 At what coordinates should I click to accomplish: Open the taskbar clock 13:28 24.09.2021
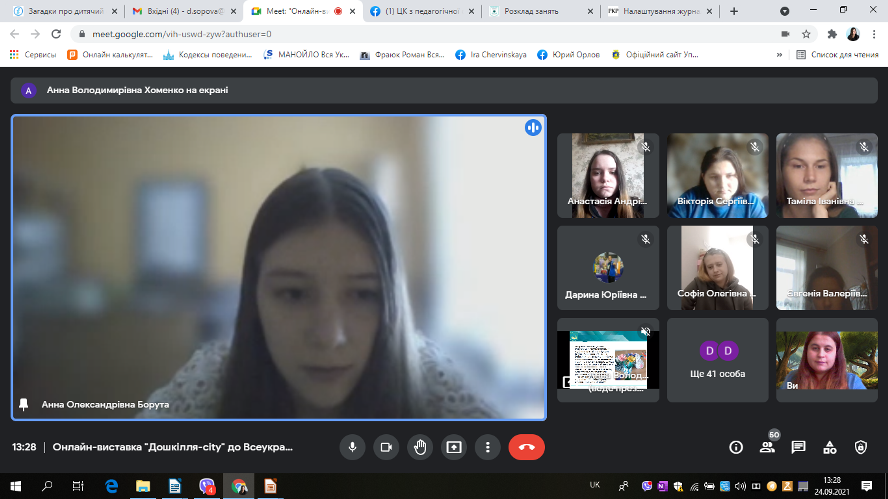pyautogui.click(x=832, y=486)
